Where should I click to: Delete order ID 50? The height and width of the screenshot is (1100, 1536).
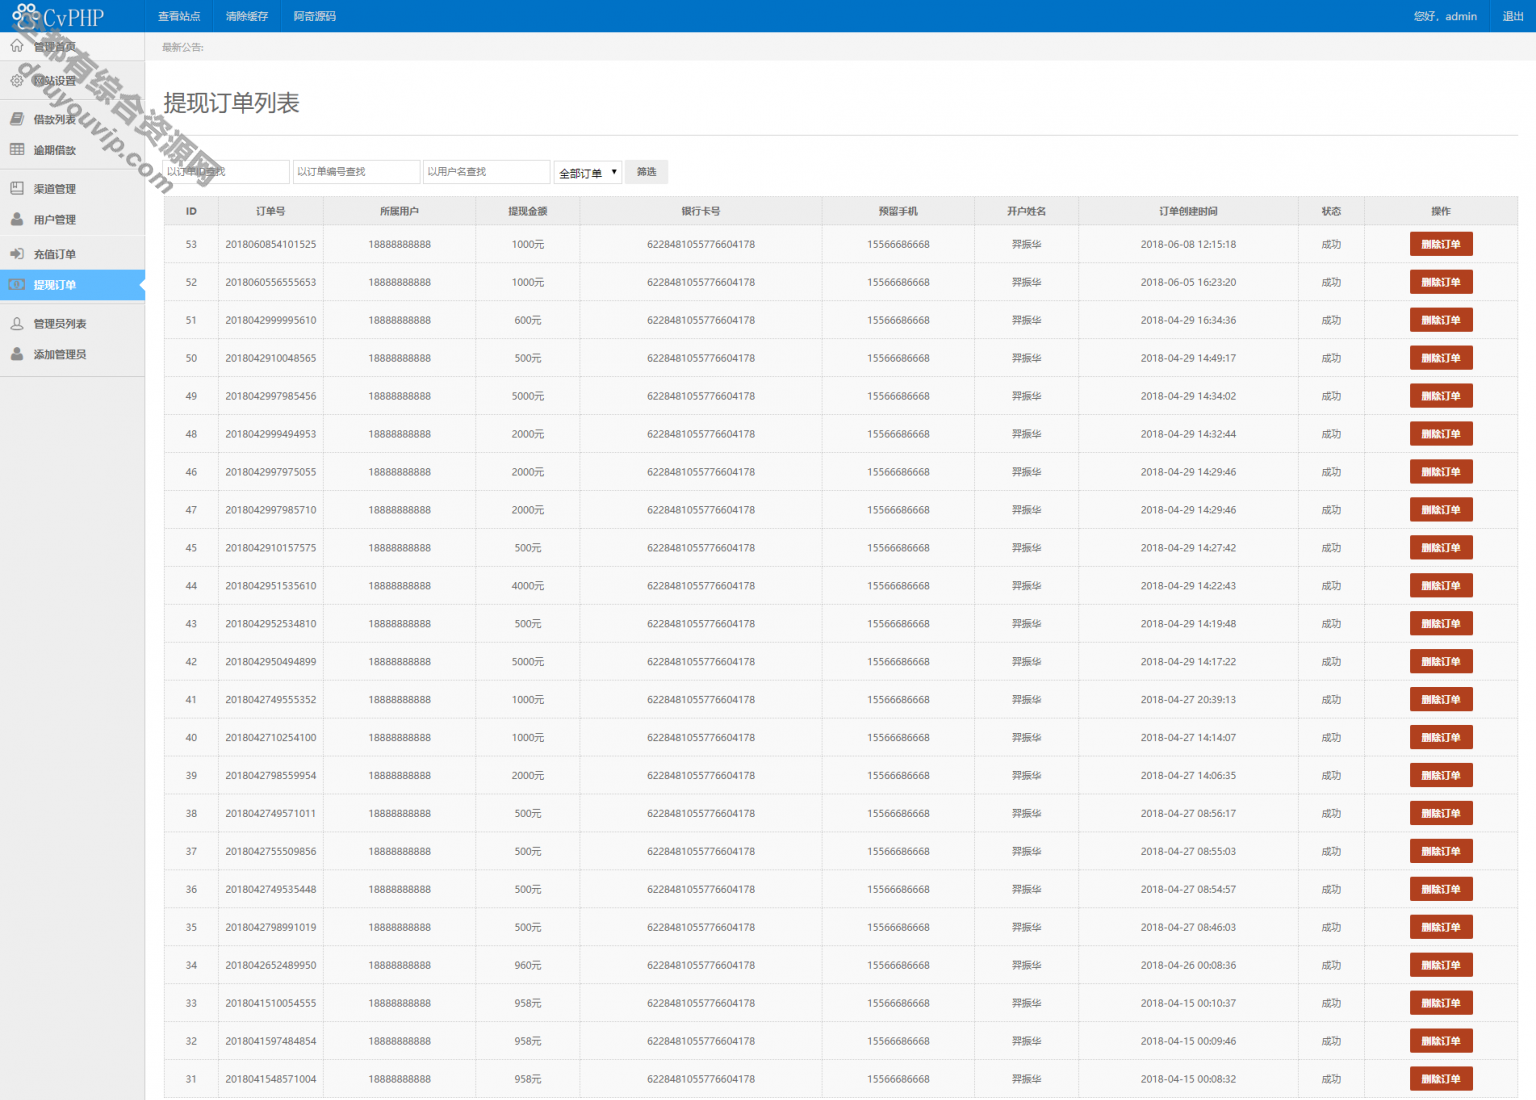(1441, 358)
